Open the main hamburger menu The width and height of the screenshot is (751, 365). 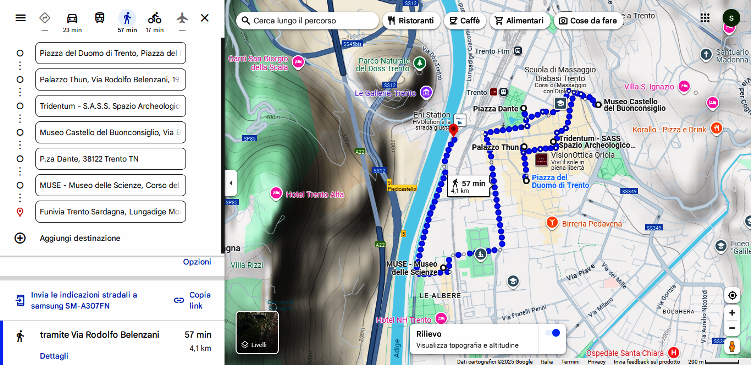[x=21, y=18]
